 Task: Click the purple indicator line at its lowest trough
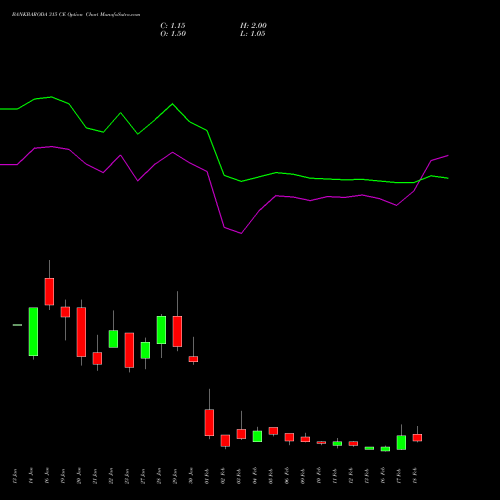pyautogui.click(x=241, y=233)
